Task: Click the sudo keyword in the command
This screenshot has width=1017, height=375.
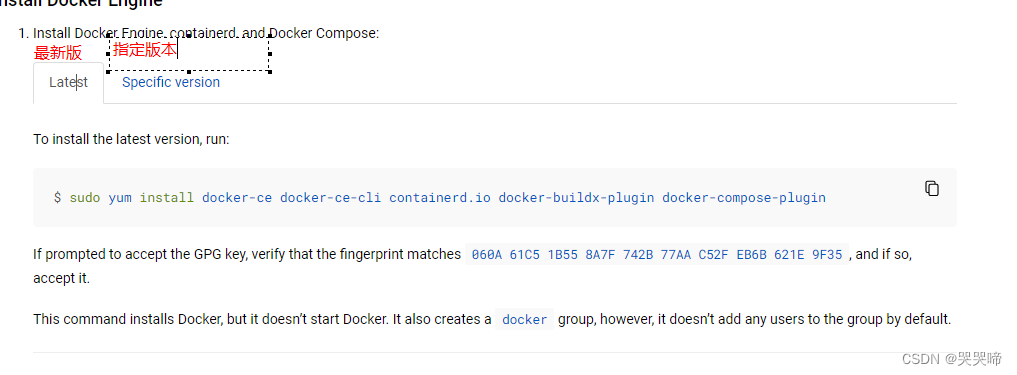Action: [x=85, y=197]
